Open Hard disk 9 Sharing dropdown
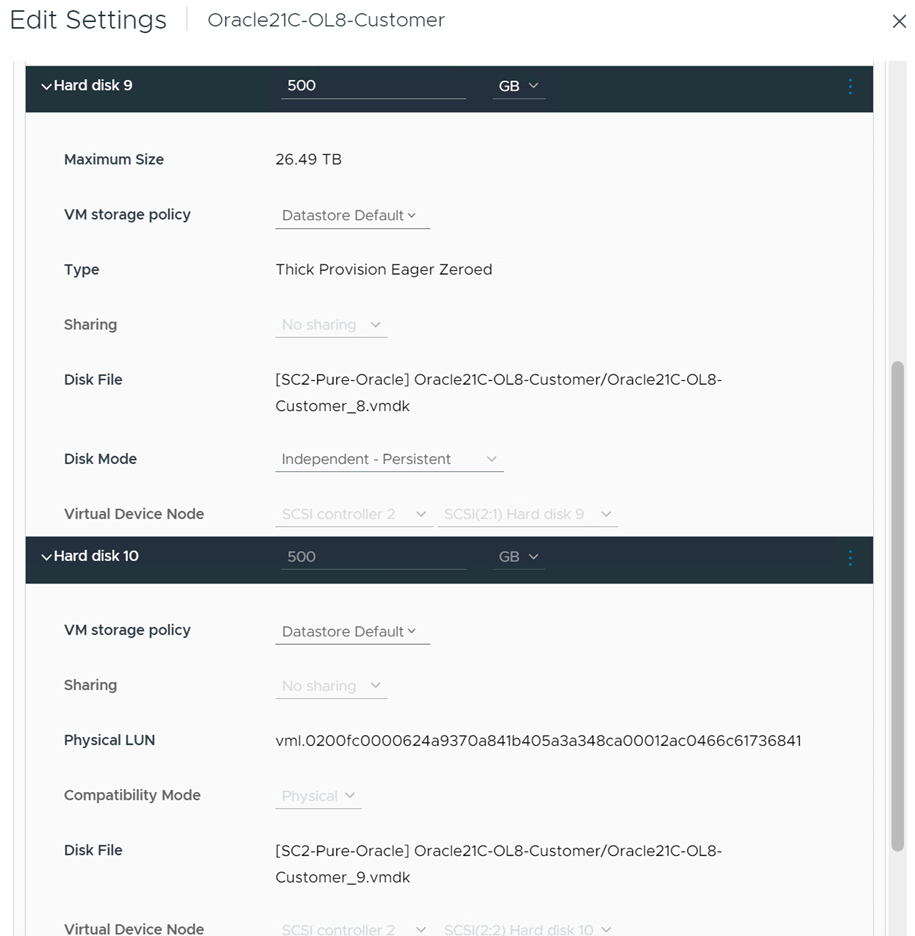The width and height of the screenshot is (915, 936). 331,325
